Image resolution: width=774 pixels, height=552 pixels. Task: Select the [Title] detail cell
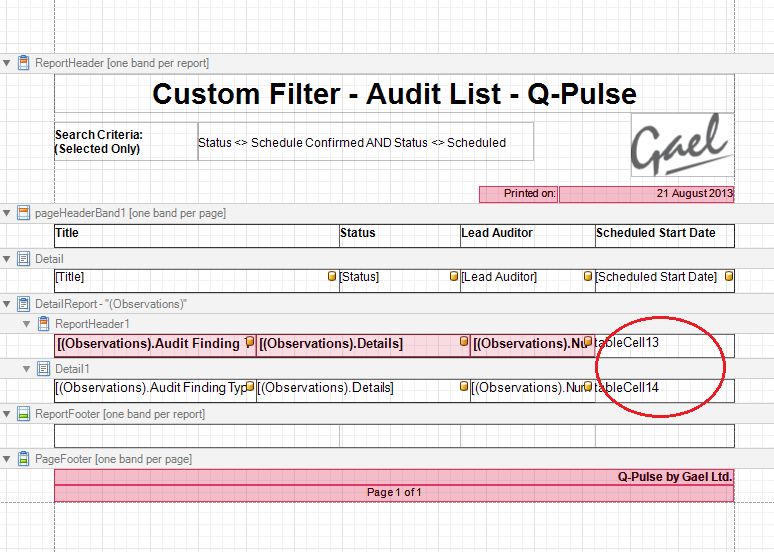(197, 281)
